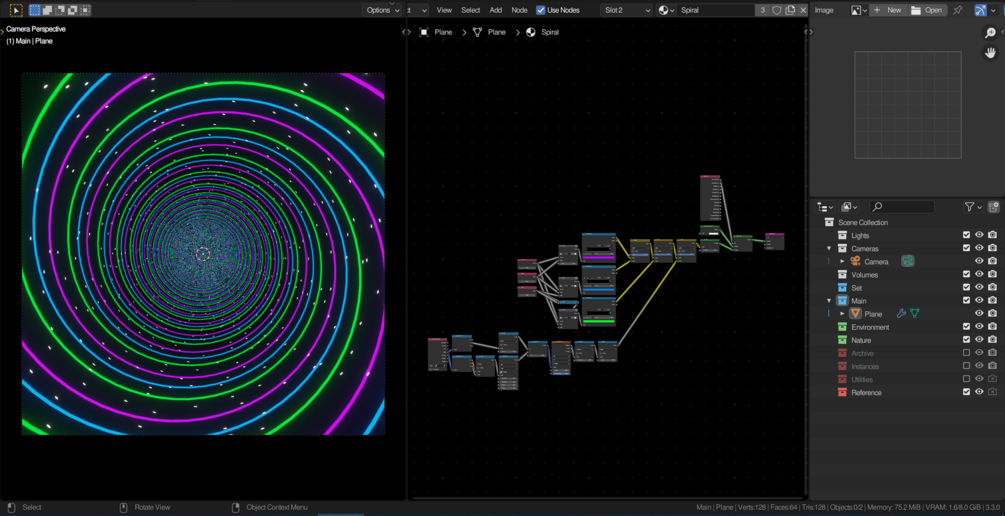Open the outliner display mode dropdown

coord(825,207)
